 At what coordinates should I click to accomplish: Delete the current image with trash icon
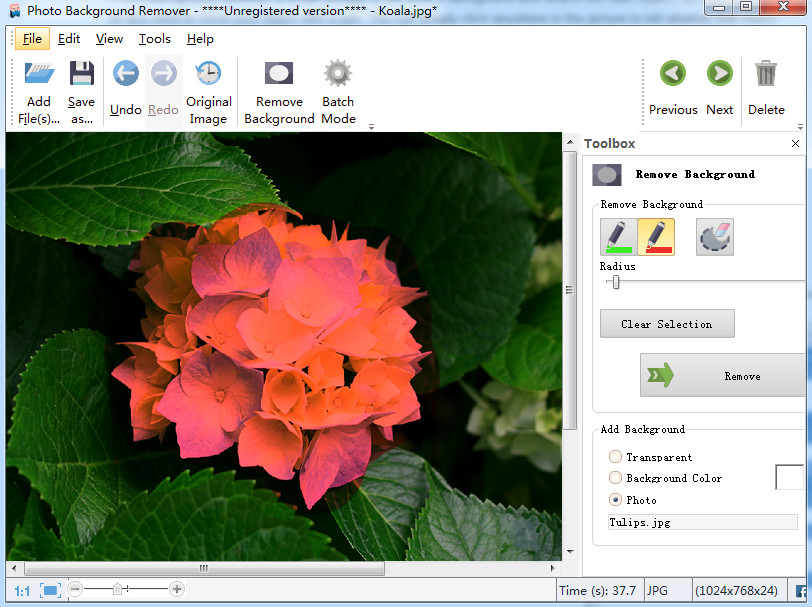click(766, 73)
